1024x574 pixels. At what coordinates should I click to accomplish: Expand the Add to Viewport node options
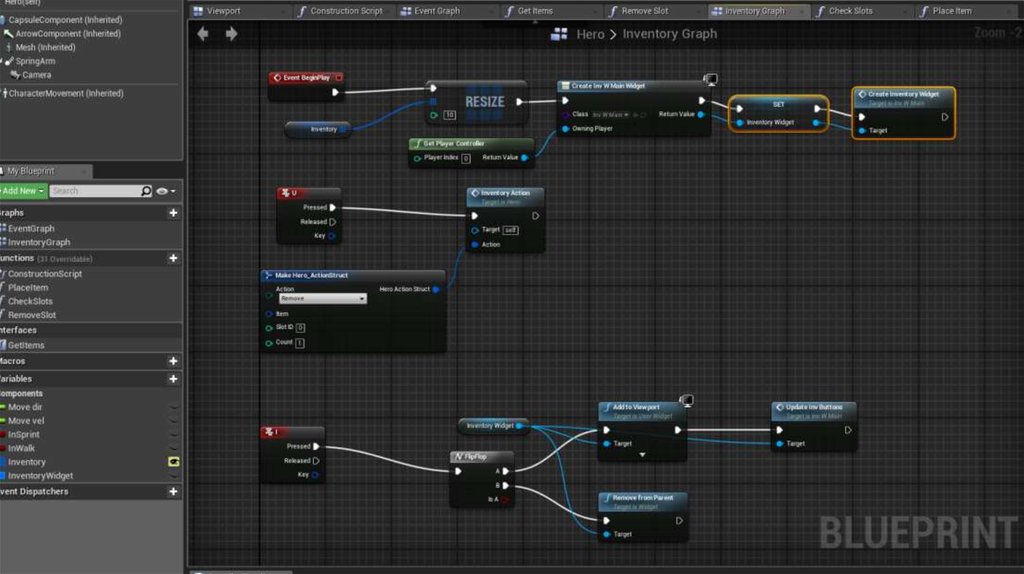point(642,455)
